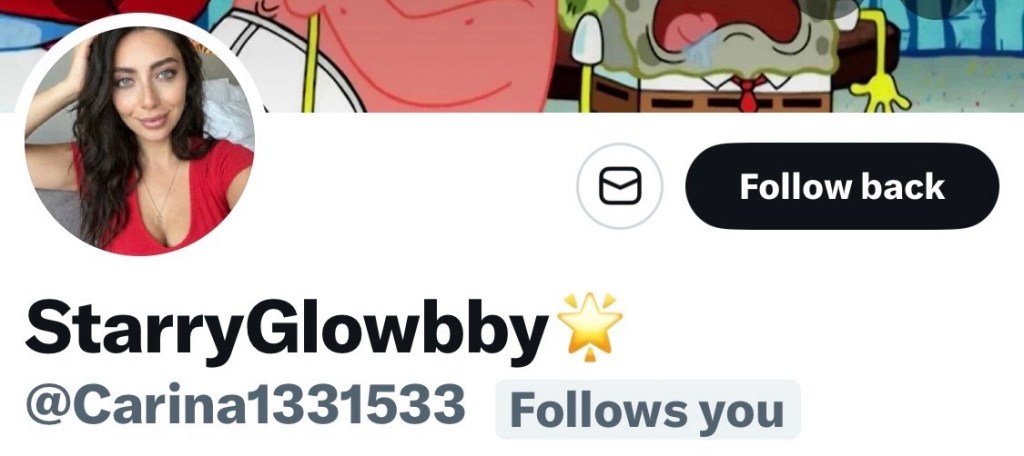The width and height of the screenshot is (1024, 456).
Task: Tap the blue fence background in banner
Action: 960,33
